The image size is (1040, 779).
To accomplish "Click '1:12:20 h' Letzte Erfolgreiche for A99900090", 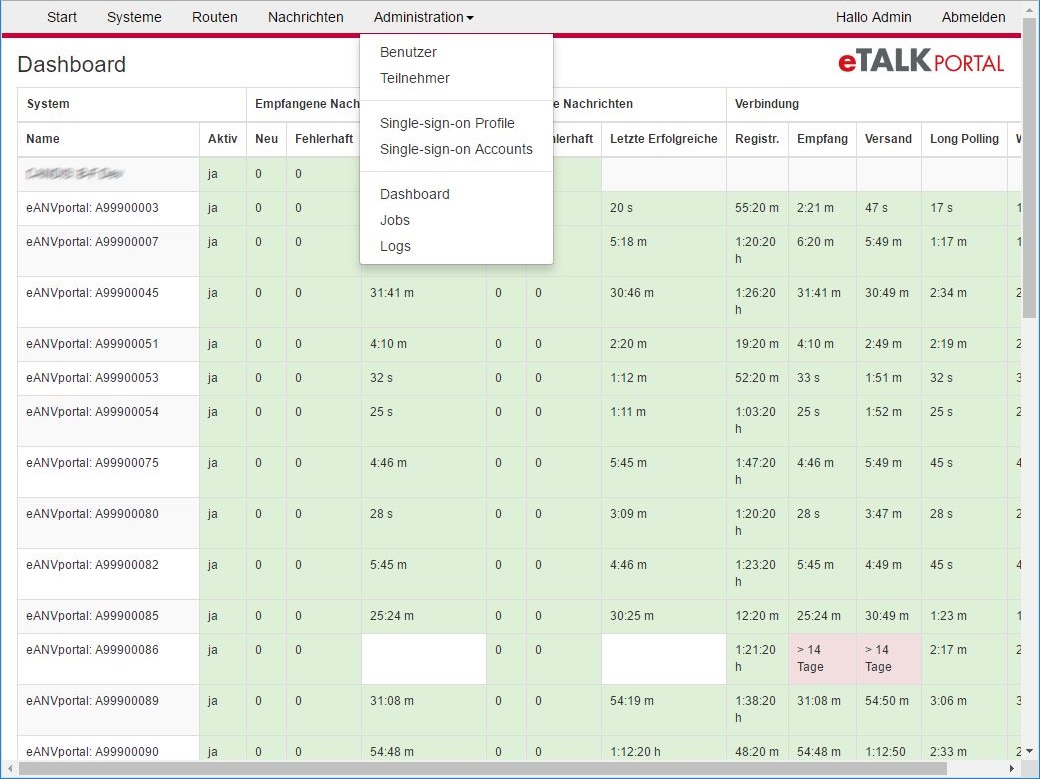I will click(x=635, y=752).
